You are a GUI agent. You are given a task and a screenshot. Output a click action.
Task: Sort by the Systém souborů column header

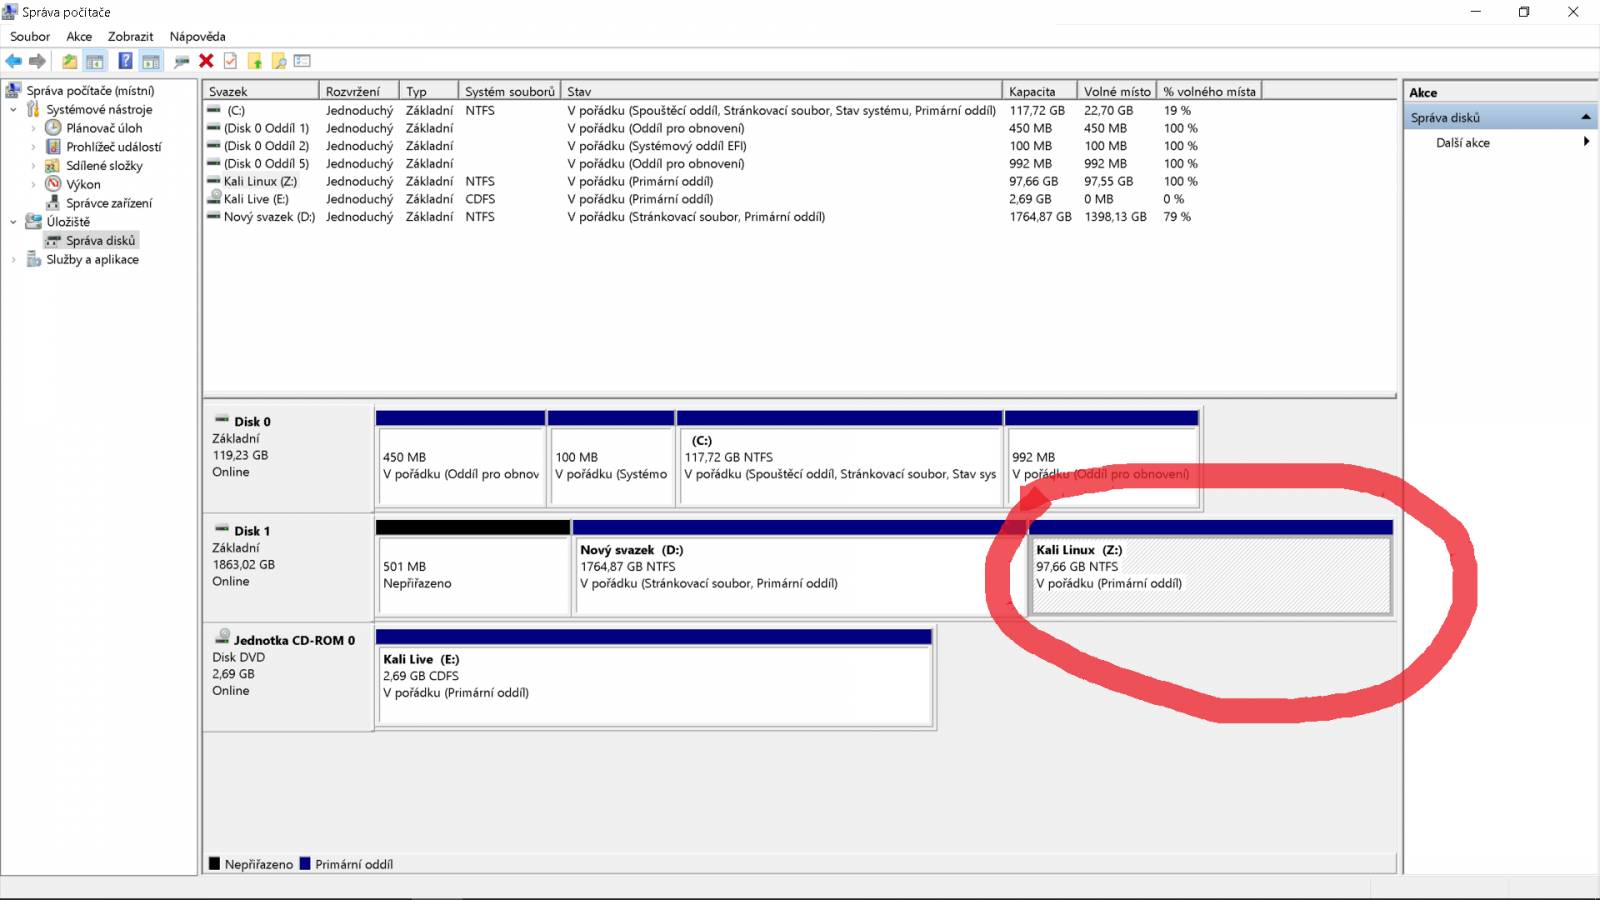click(x=509, y=91)
